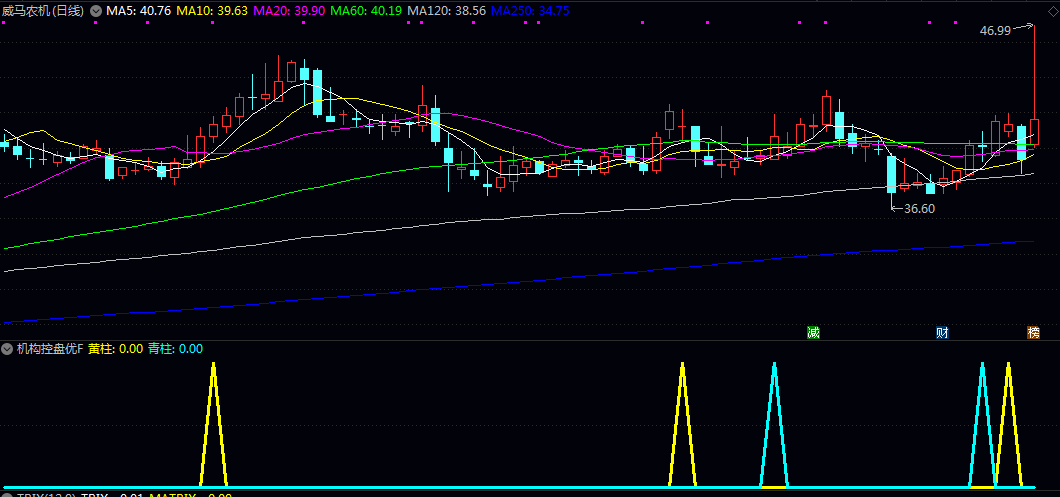
Task: Select the 机构控盘优F indicator name
Action: coord(49,349)
